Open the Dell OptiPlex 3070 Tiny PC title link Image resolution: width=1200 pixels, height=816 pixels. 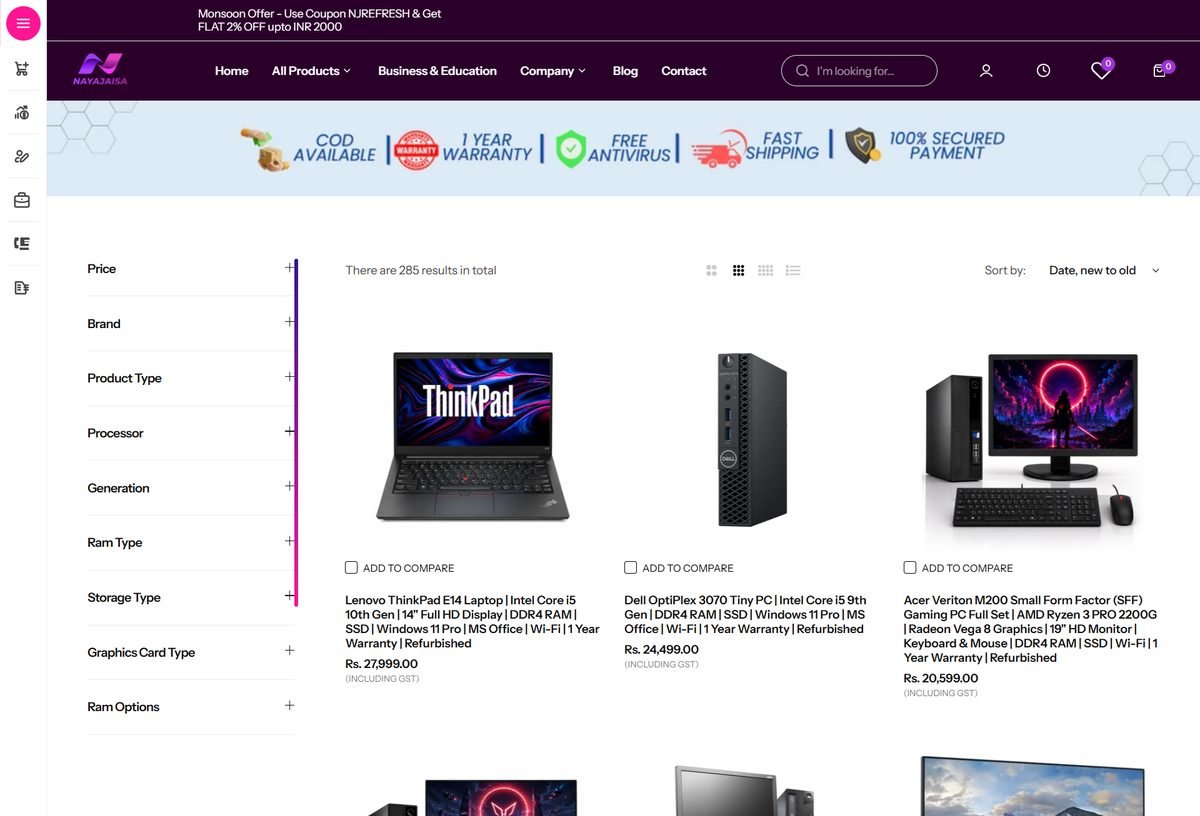(746, 615)
